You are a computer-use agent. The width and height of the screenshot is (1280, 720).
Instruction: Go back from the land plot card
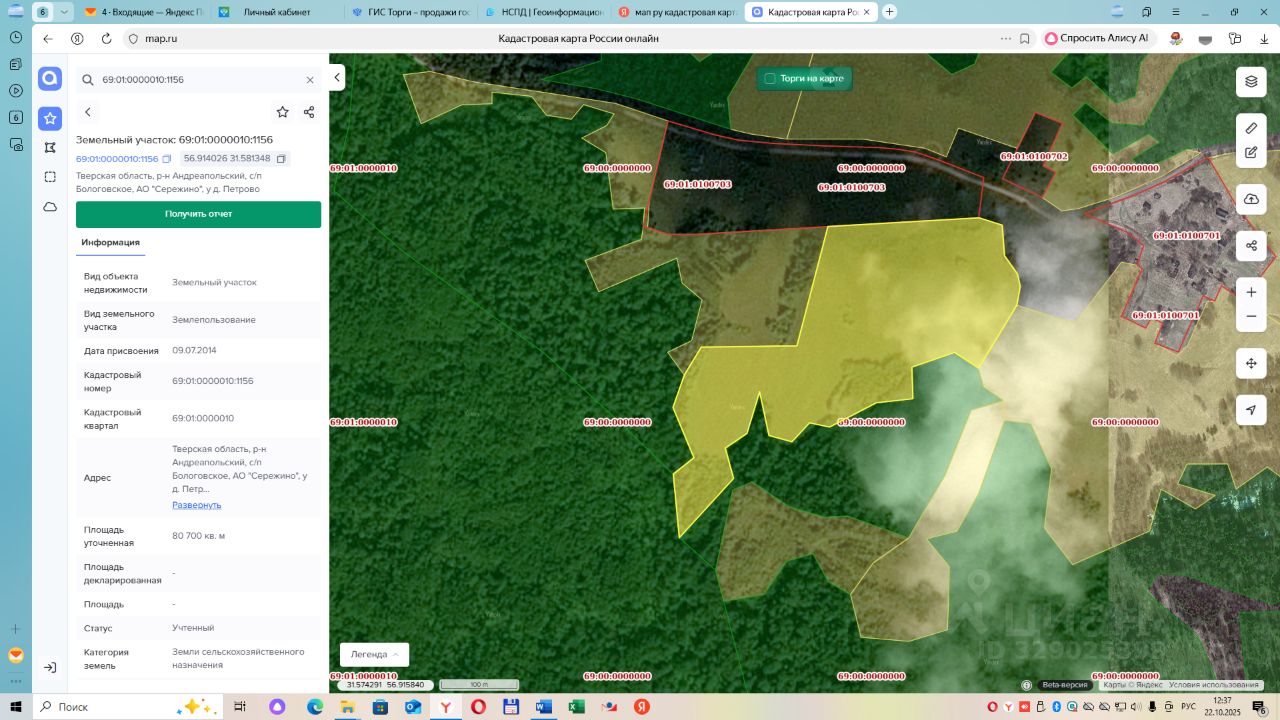tap(88, 112)
